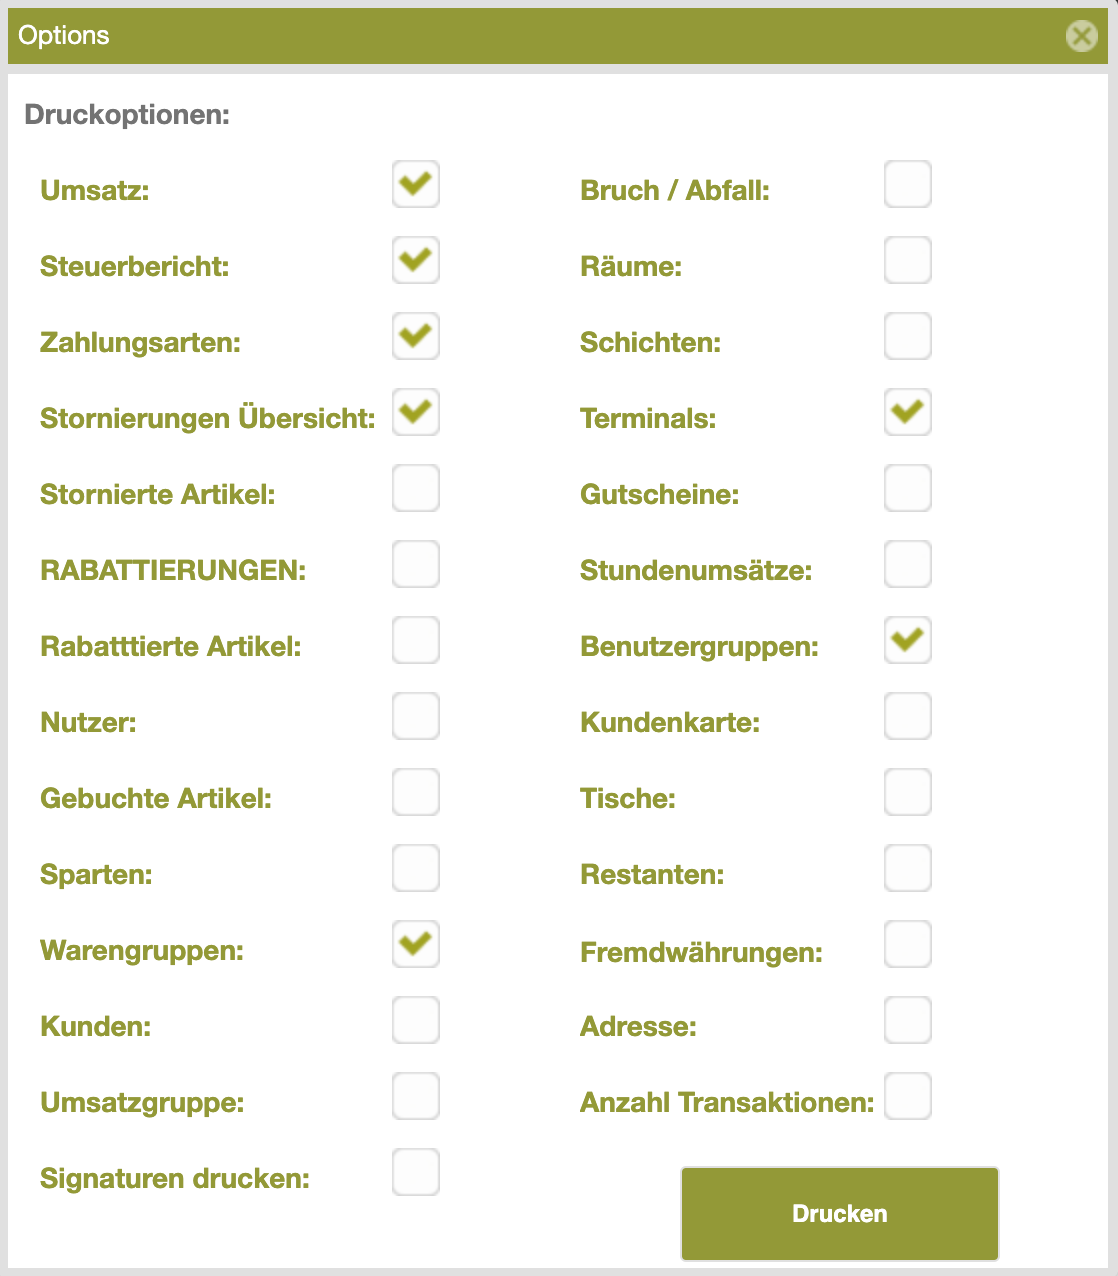Uncheck the Benutzergruppen option
This screenshot has width=1118, height=1276.
[908, 640]
